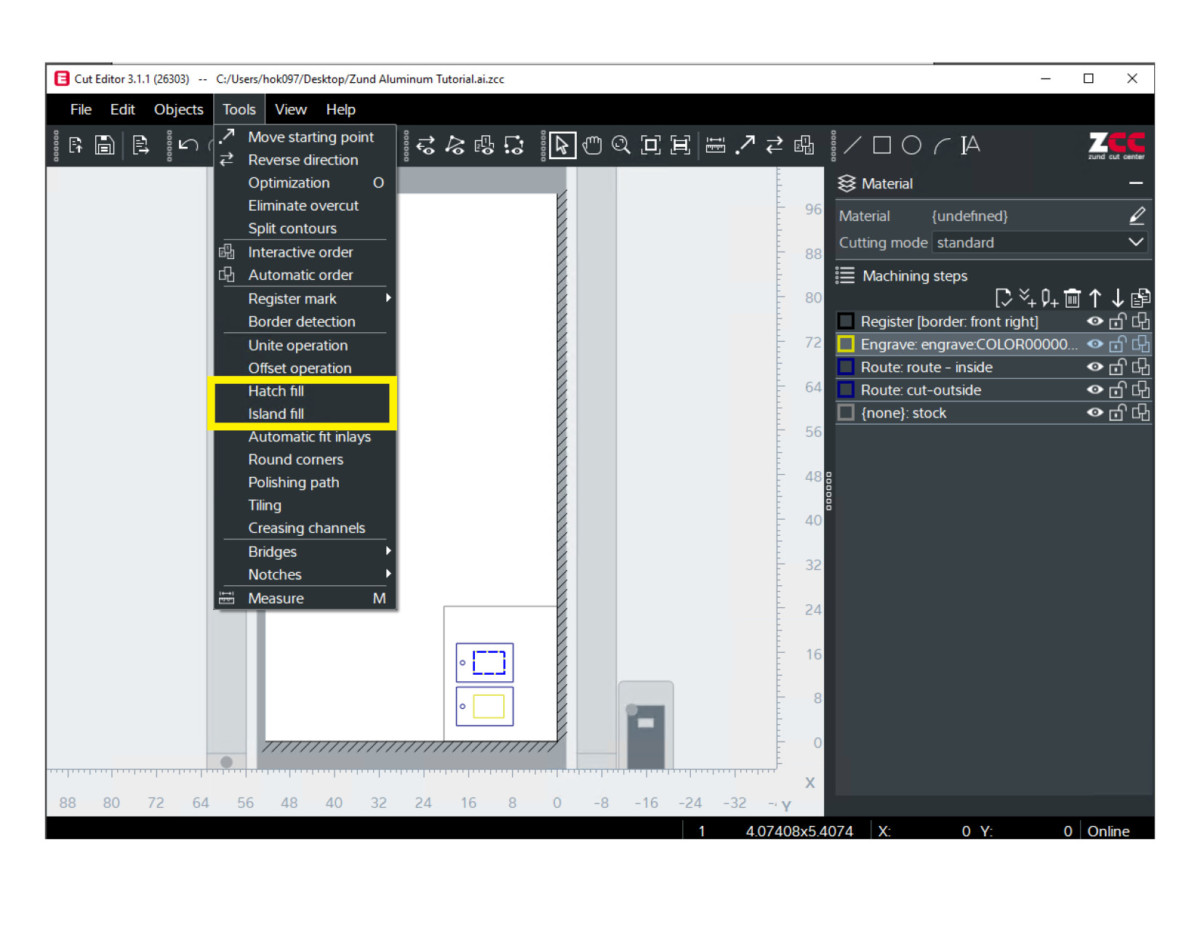
Task: Select the line drawing tool
Action: point(852,146)
